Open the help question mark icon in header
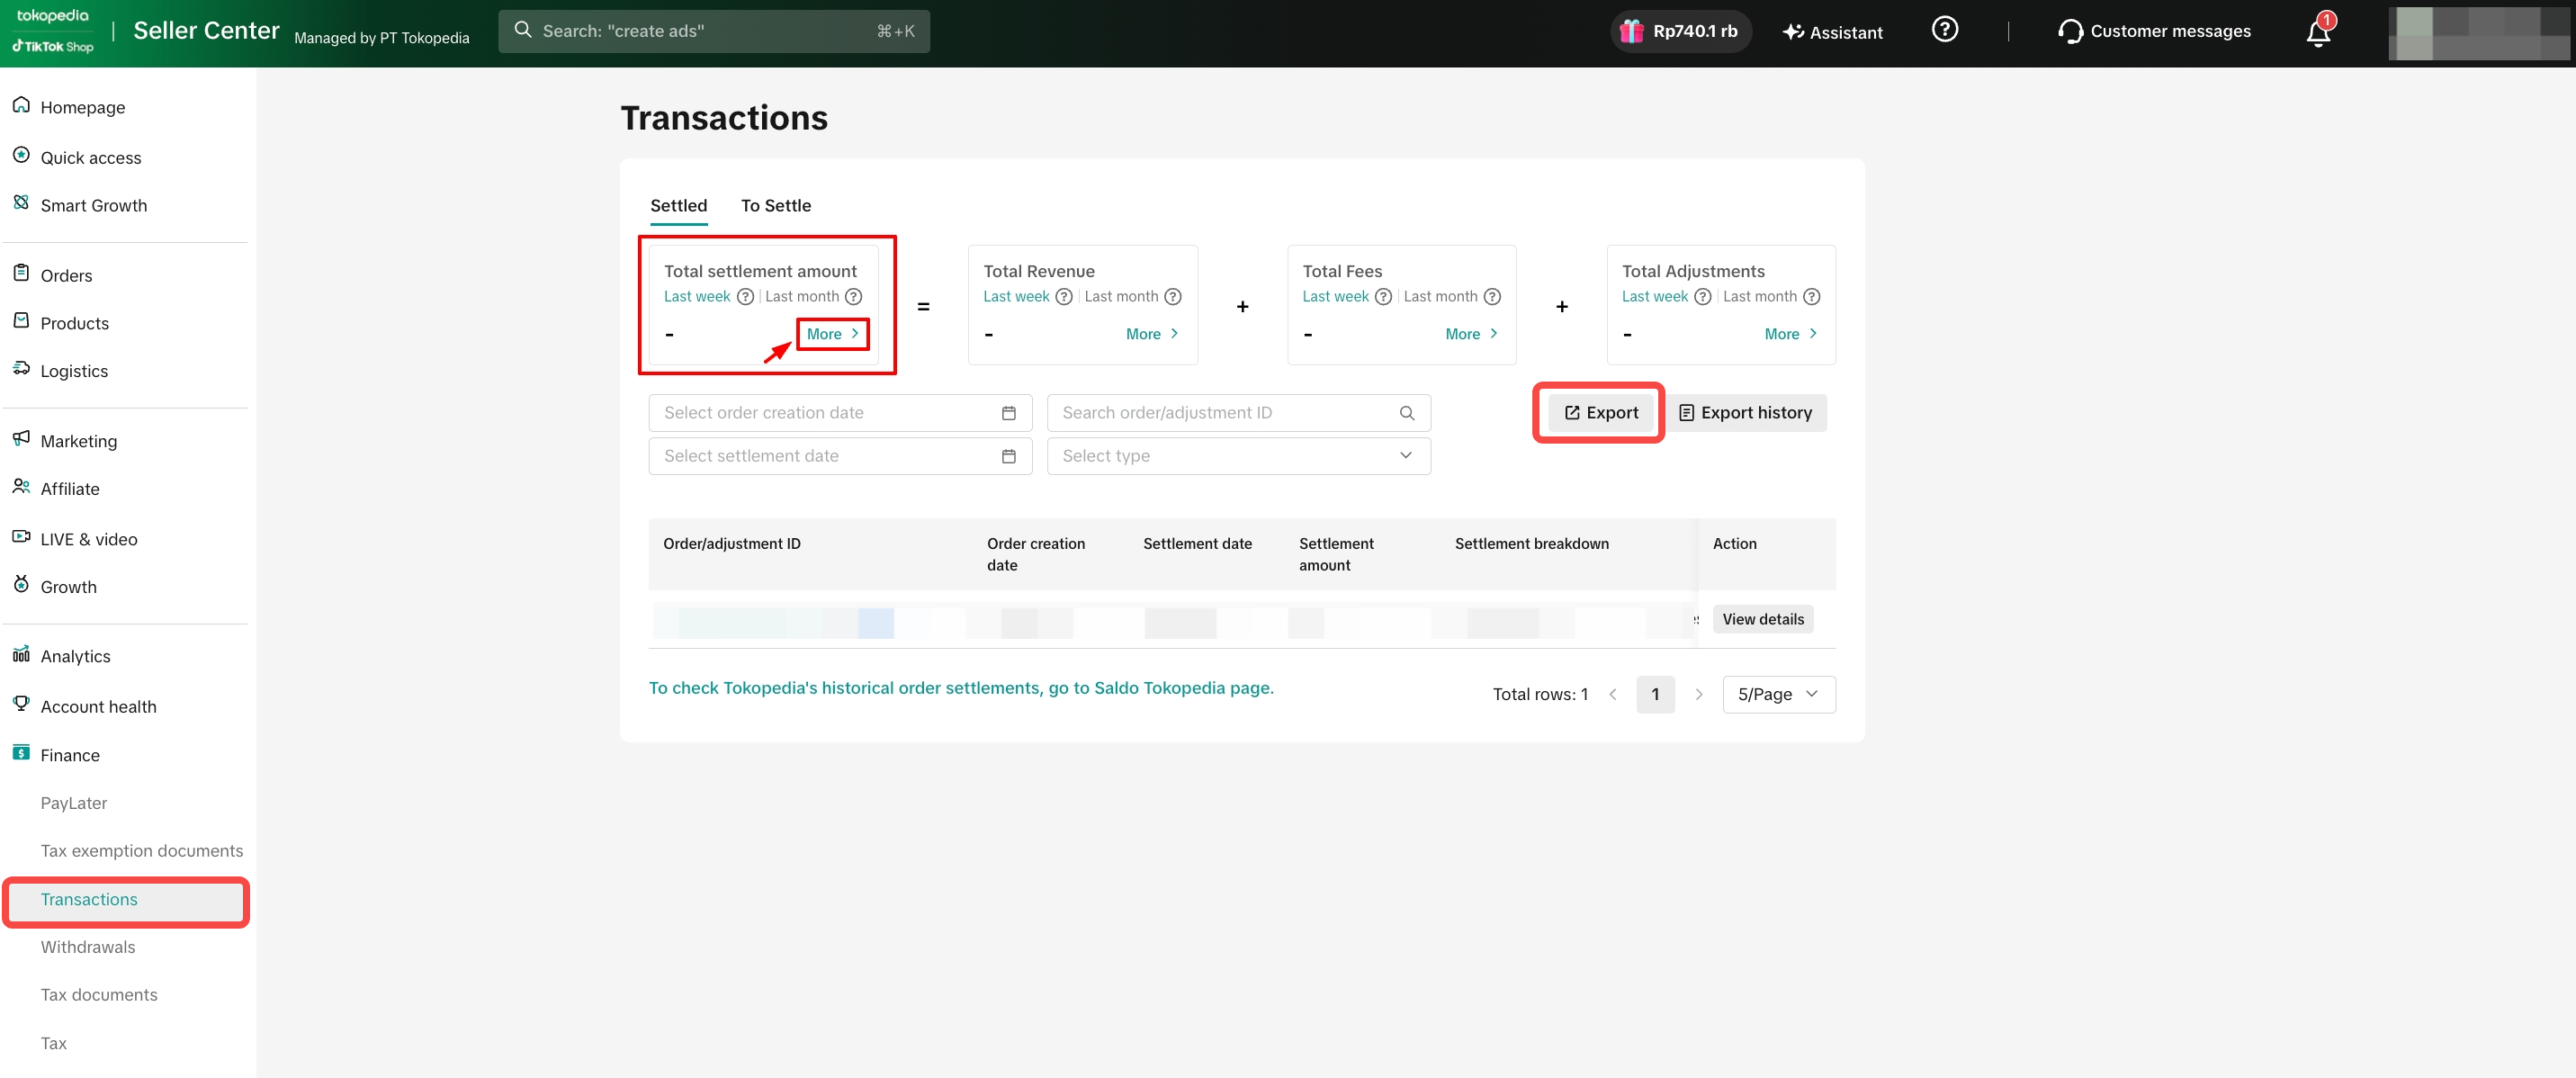Image resolution: width=2576 pixels, height=1078 pixels. (1944, 30)
